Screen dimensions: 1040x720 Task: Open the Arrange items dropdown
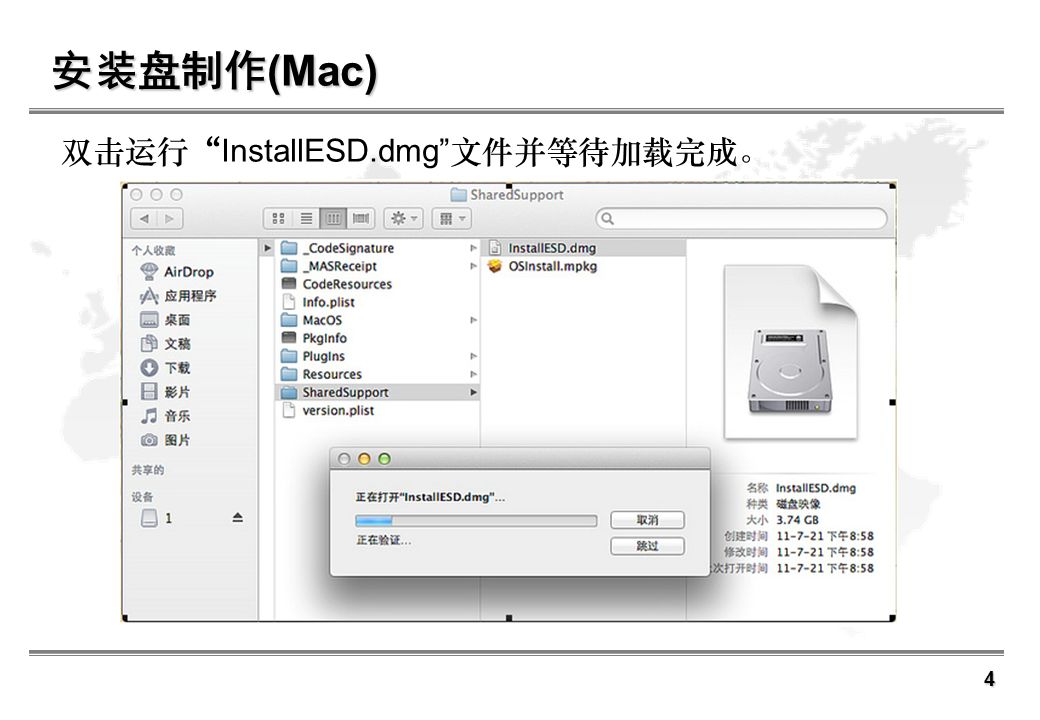coord(452,218)
